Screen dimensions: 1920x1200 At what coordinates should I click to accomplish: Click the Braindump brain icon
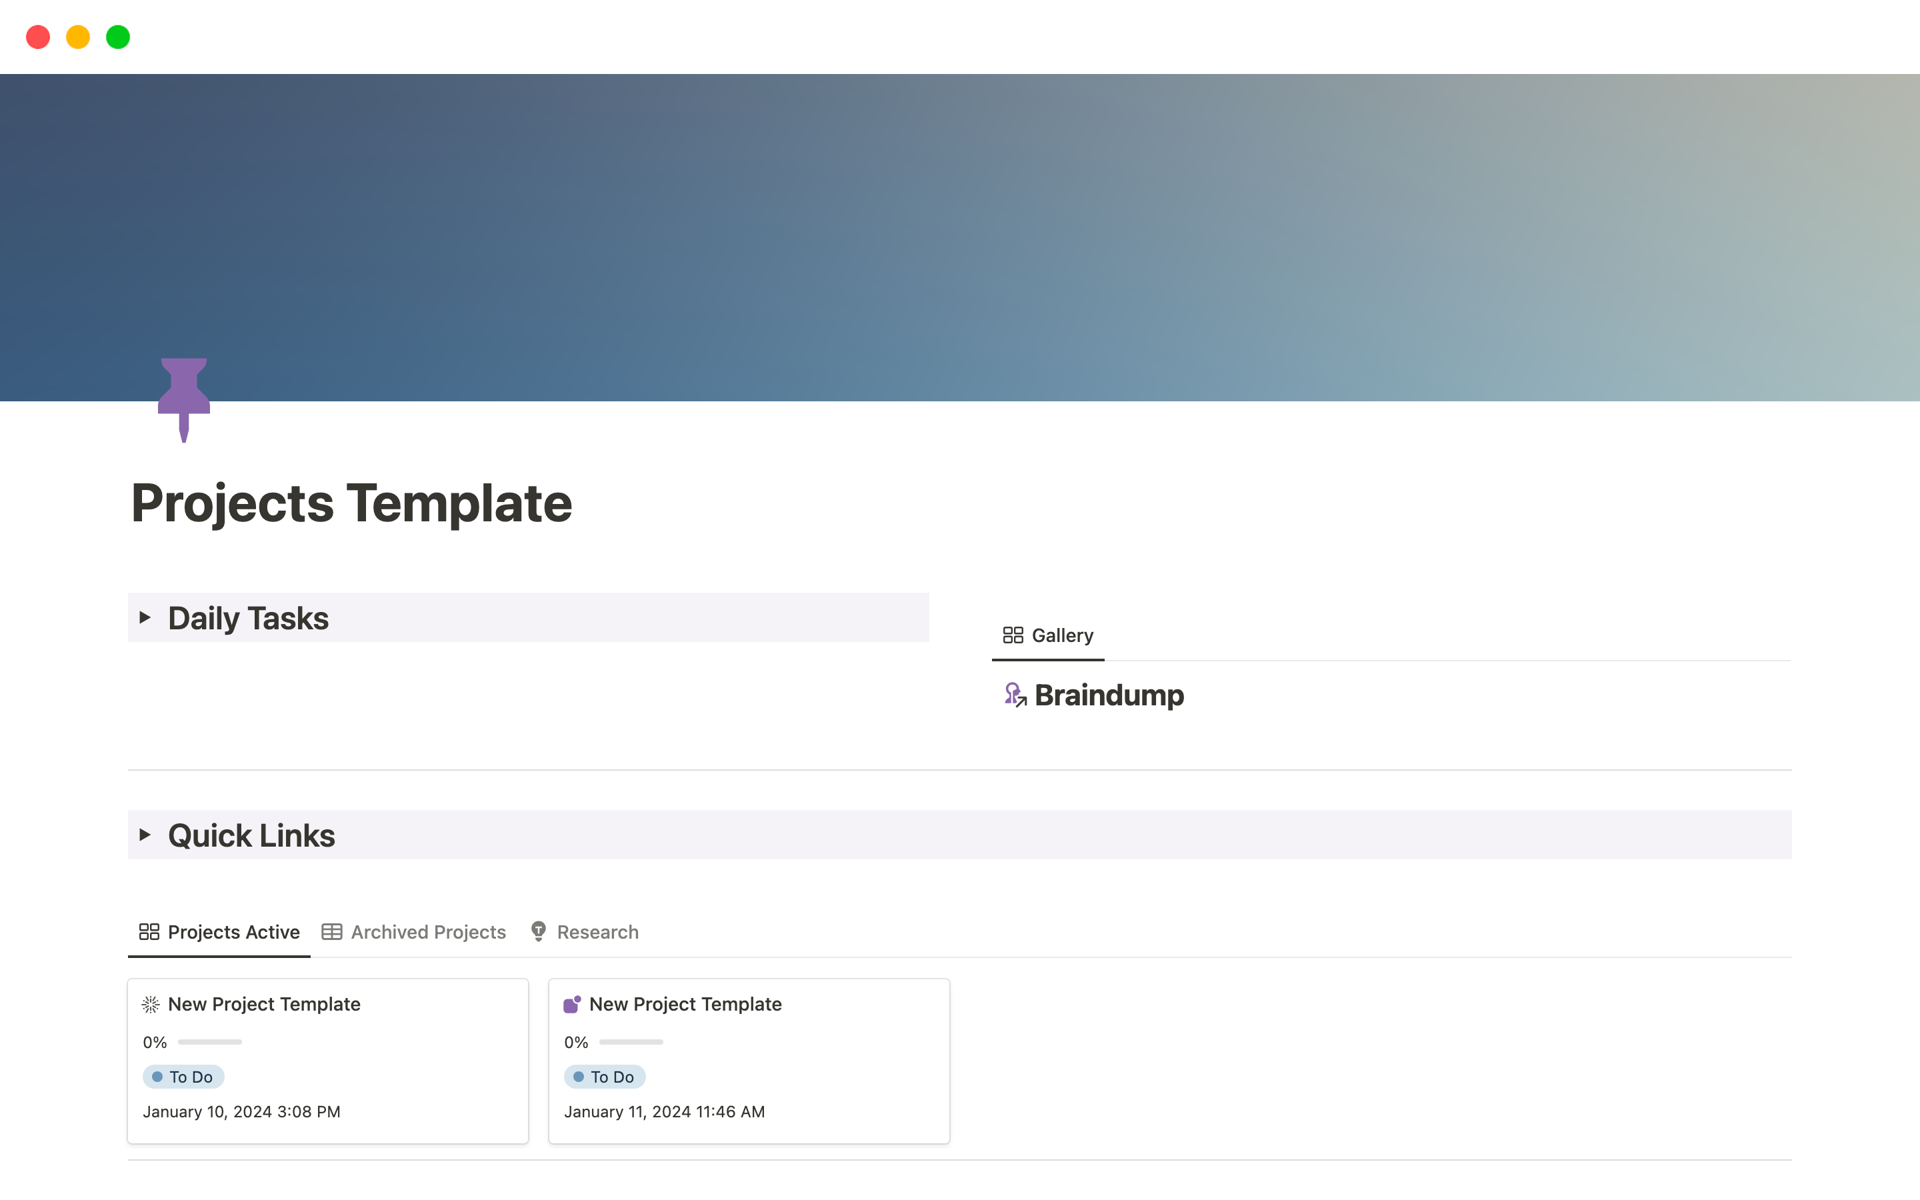(x=1014, y=695)
